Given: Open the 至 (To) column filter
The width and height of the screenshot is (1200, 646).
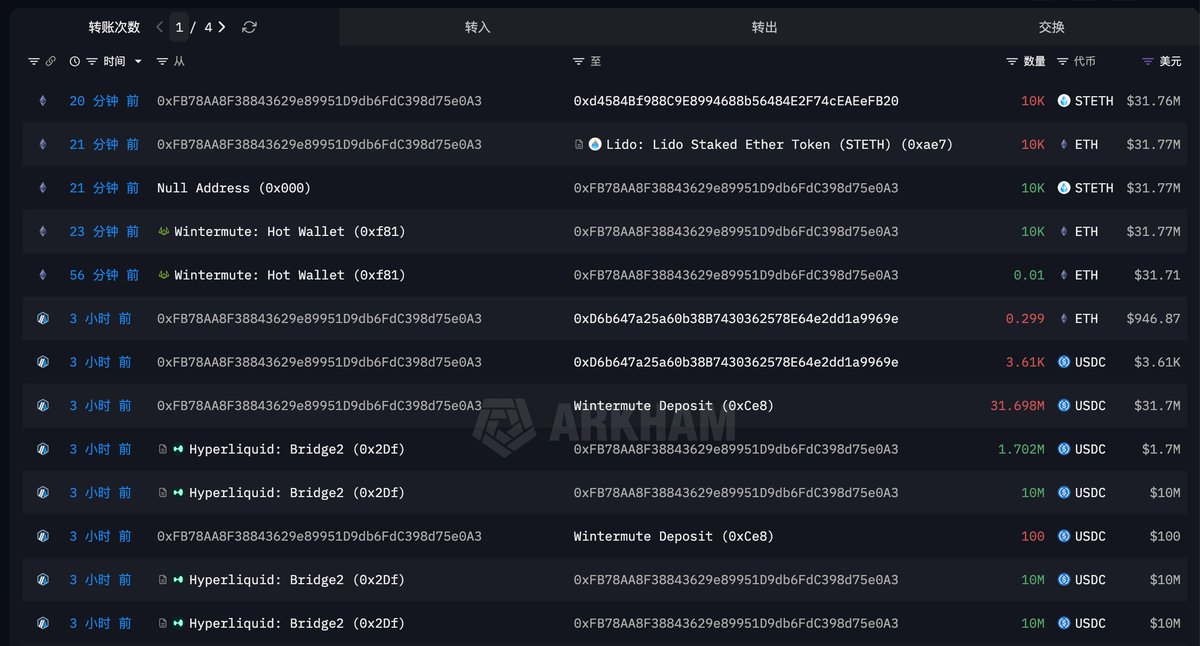Looking at the screenshot, I should tap(578, 62).
